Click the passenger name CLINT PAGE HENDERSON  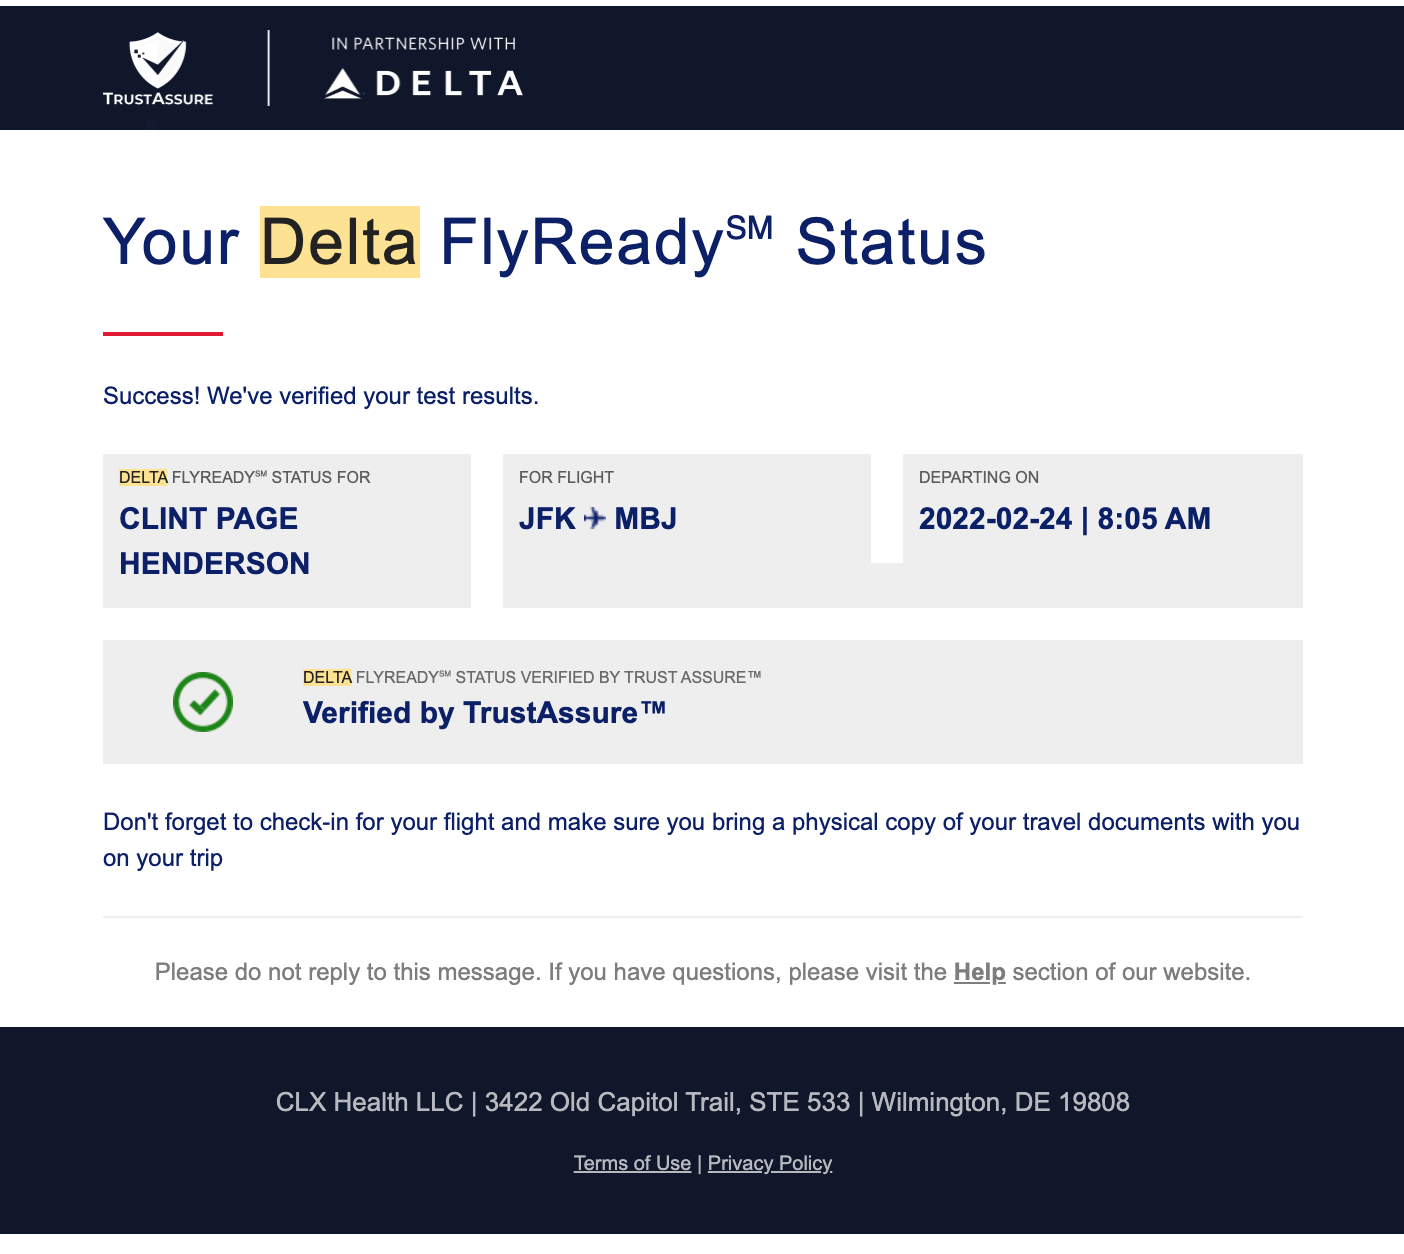coord(214,541)
